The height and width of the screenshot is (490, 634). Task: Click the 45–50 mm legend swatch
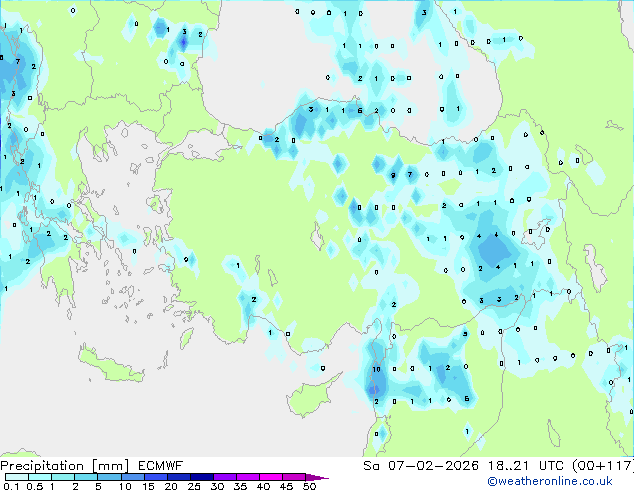(x=294, y=477)
